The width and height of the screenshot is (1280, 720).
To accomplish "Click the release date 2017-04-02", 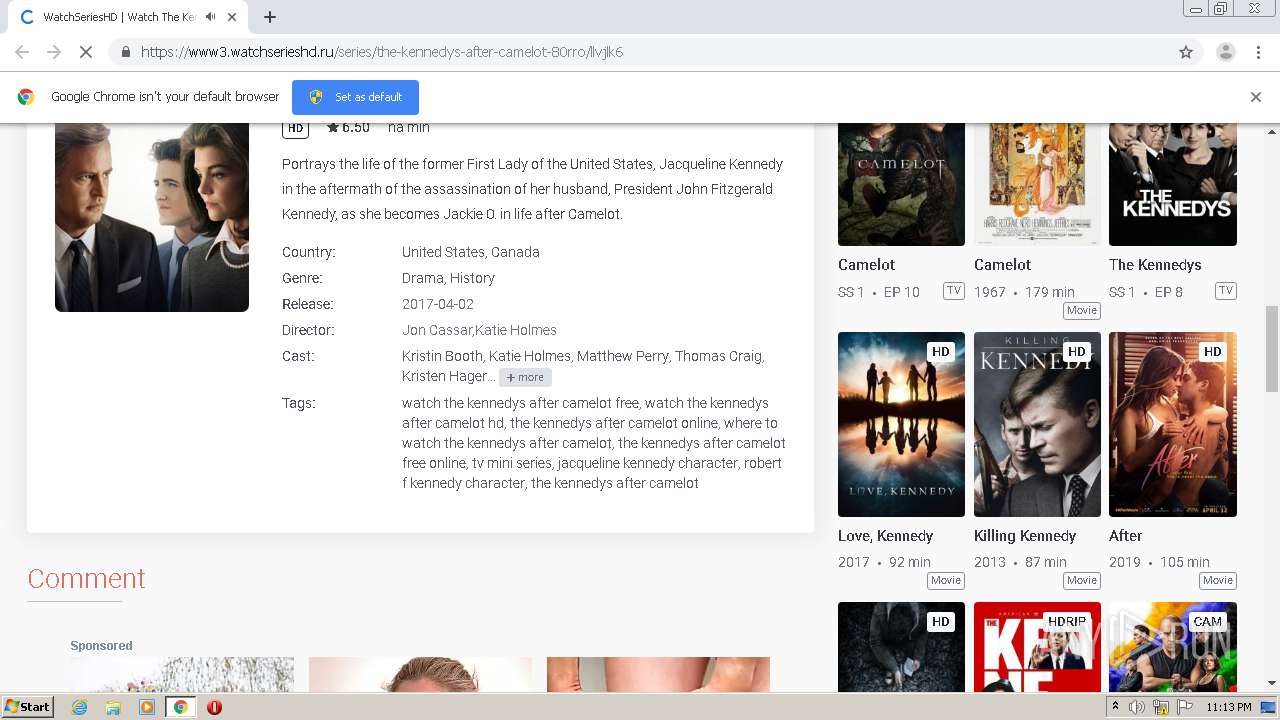I will [438, 304].
